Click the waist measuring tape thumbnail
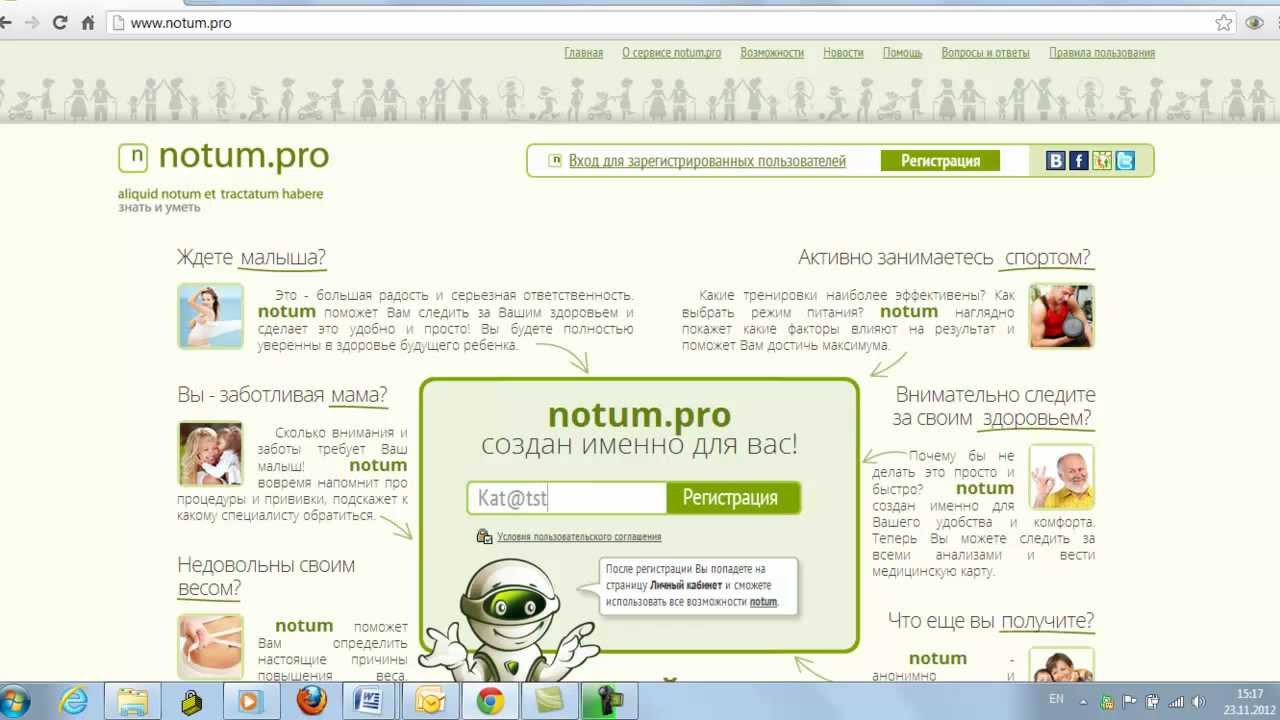Viewport: 1280px width, 720px height. (x=211, y=647)
